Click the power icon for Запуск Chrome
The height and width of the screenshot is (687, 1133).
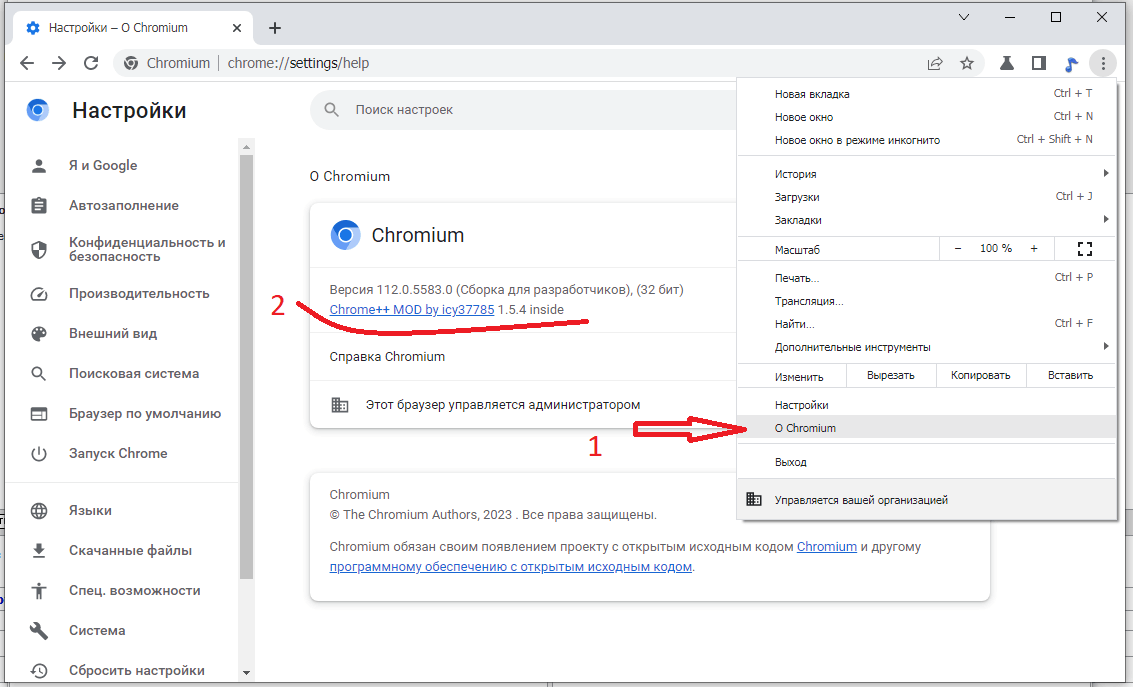39,454
